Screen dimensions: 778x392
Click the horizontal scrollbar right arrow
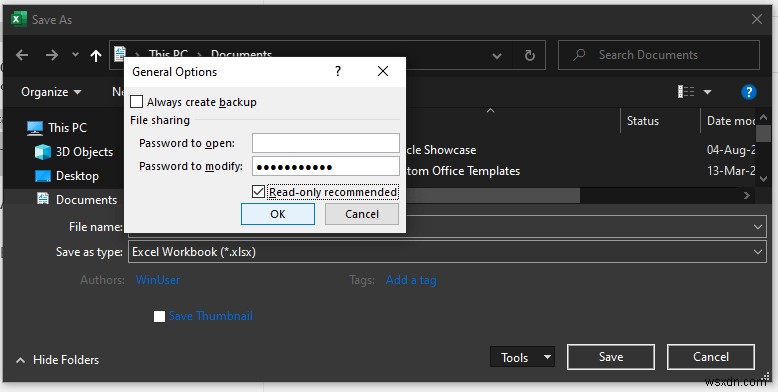pyautogui.click(x=747, y=196)
